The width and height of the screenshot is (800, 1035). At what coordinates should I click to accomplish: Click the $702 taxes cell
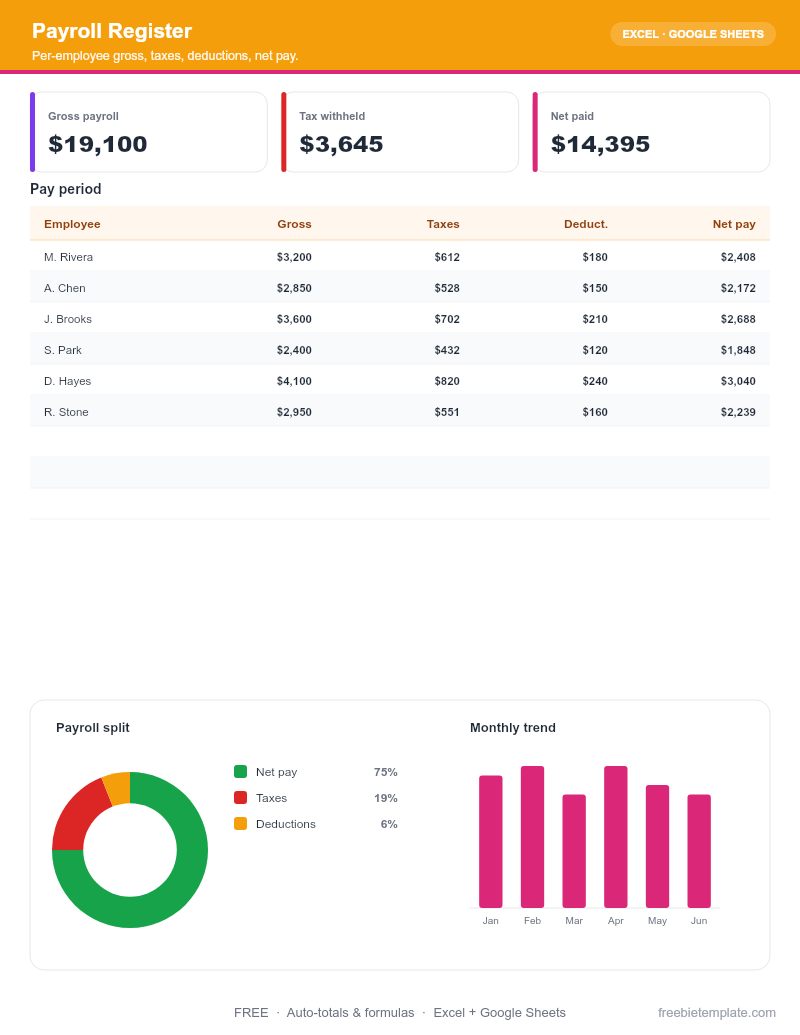447,319
